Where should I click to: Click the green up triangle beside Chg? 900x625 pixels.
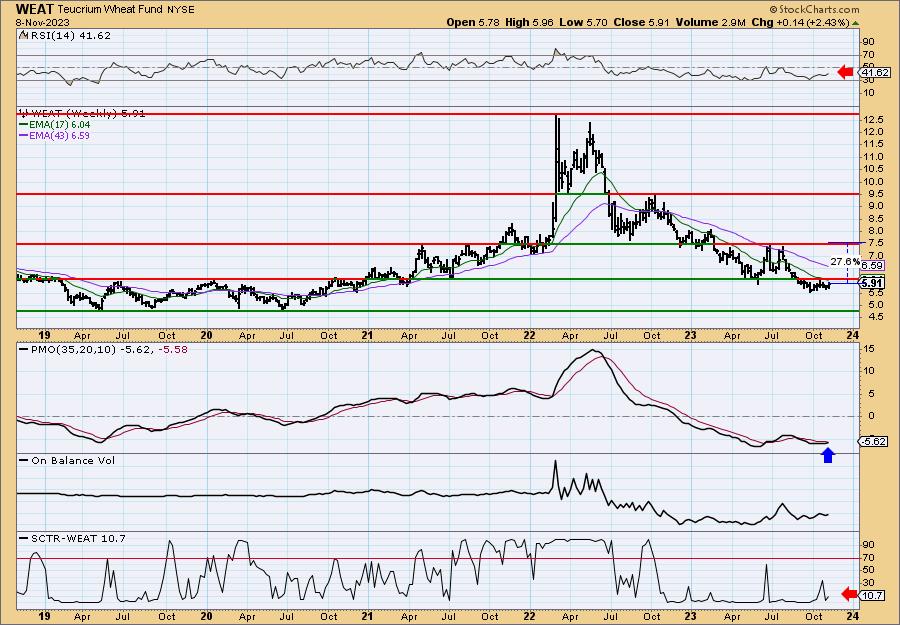pos(855,23)
